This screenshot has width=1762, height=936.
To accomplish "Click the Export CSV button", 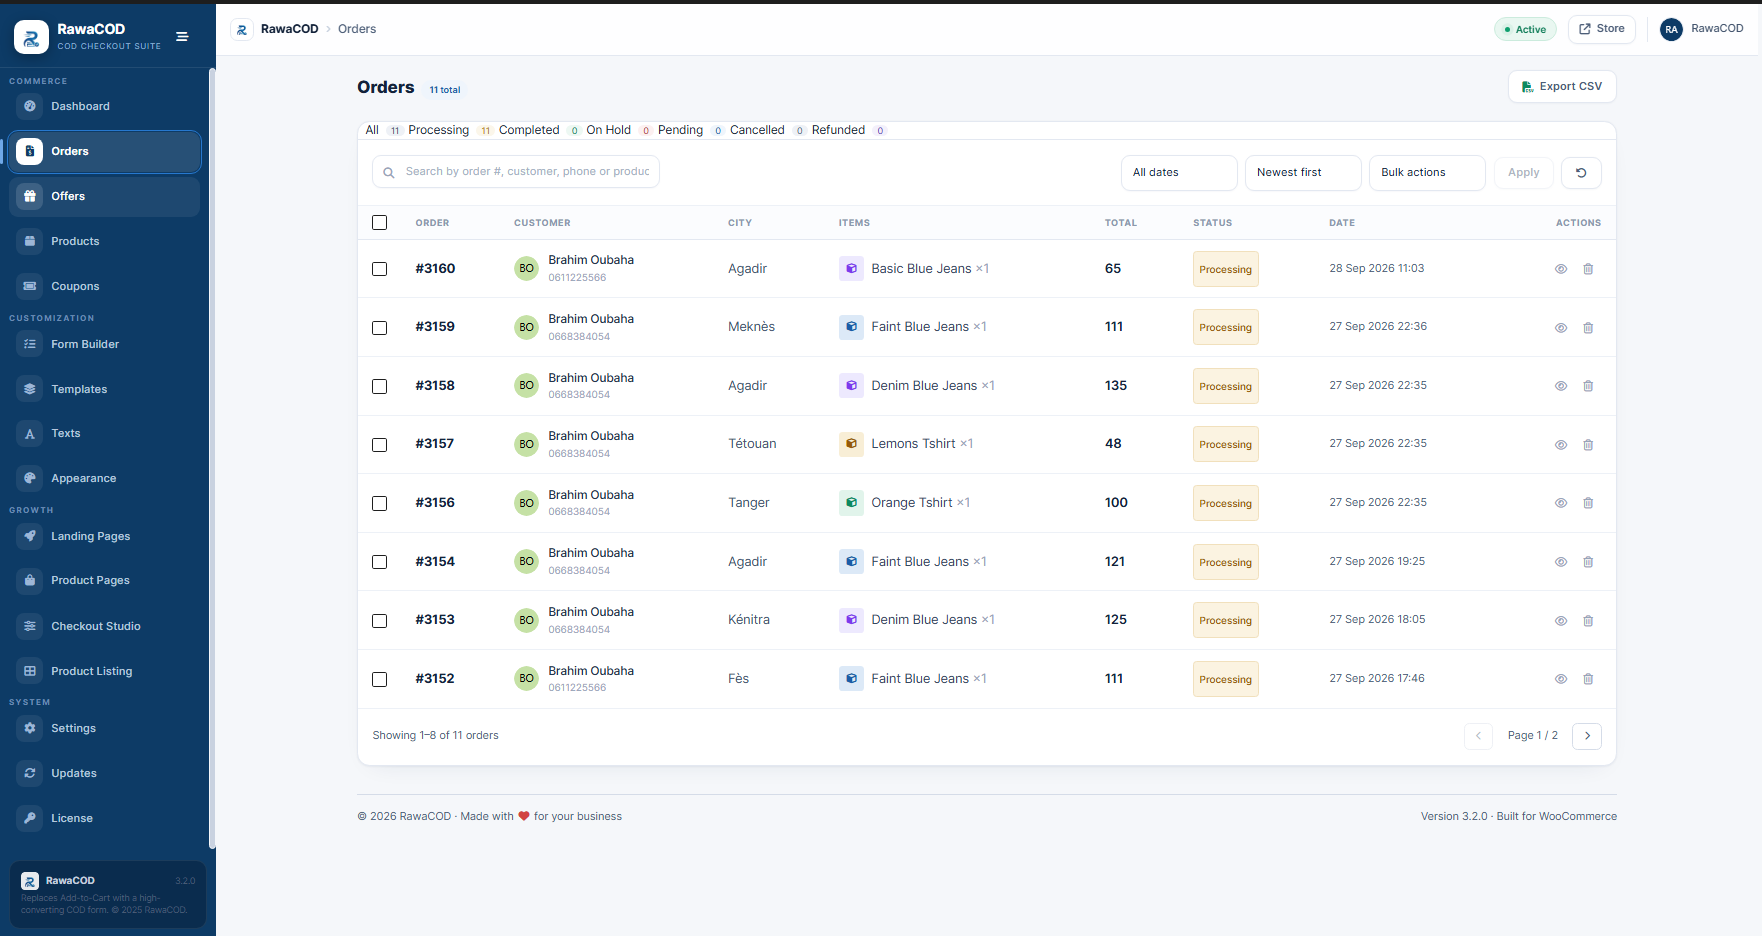I will pyautogui.click(x=1562, y=87).
